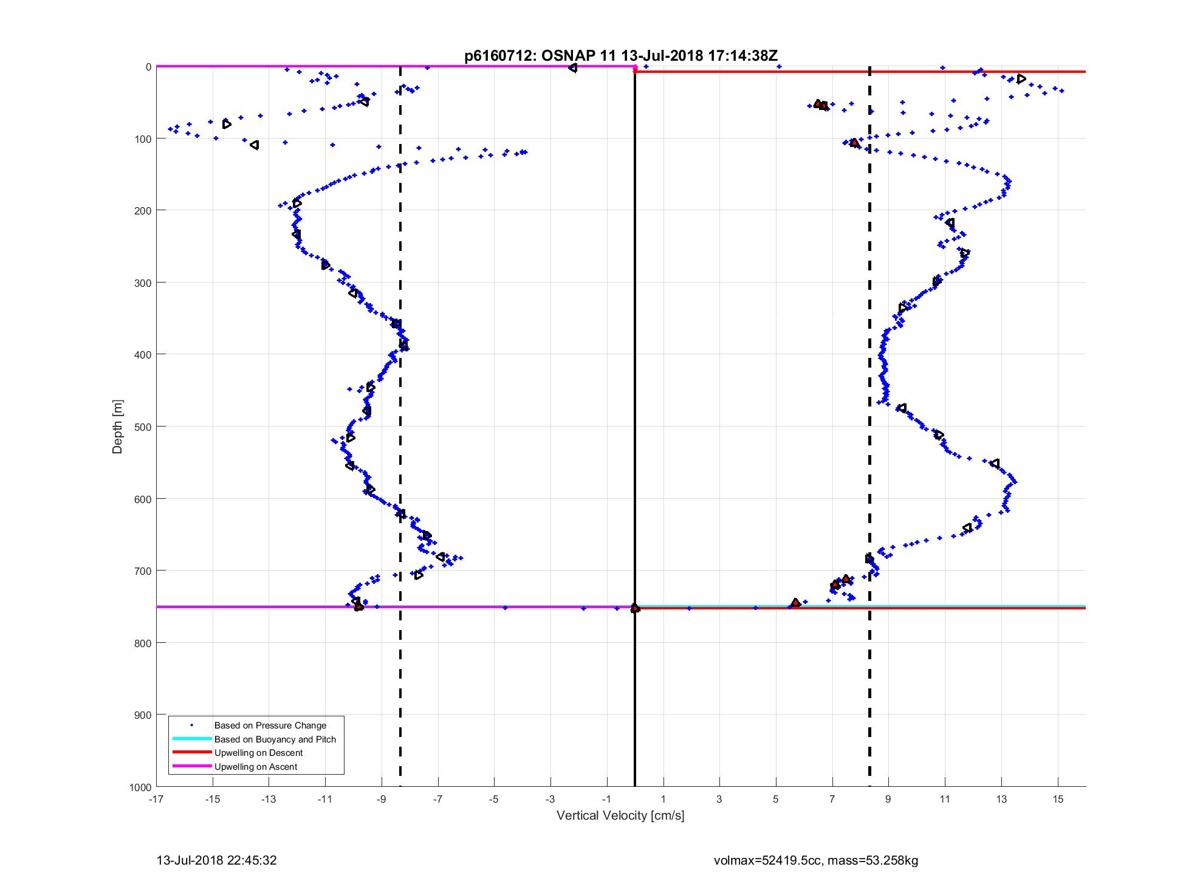The width and height of the screenshot is (1200, 885).
Task: Click the cyan line swatch in legend
Action: coord(191,739)
